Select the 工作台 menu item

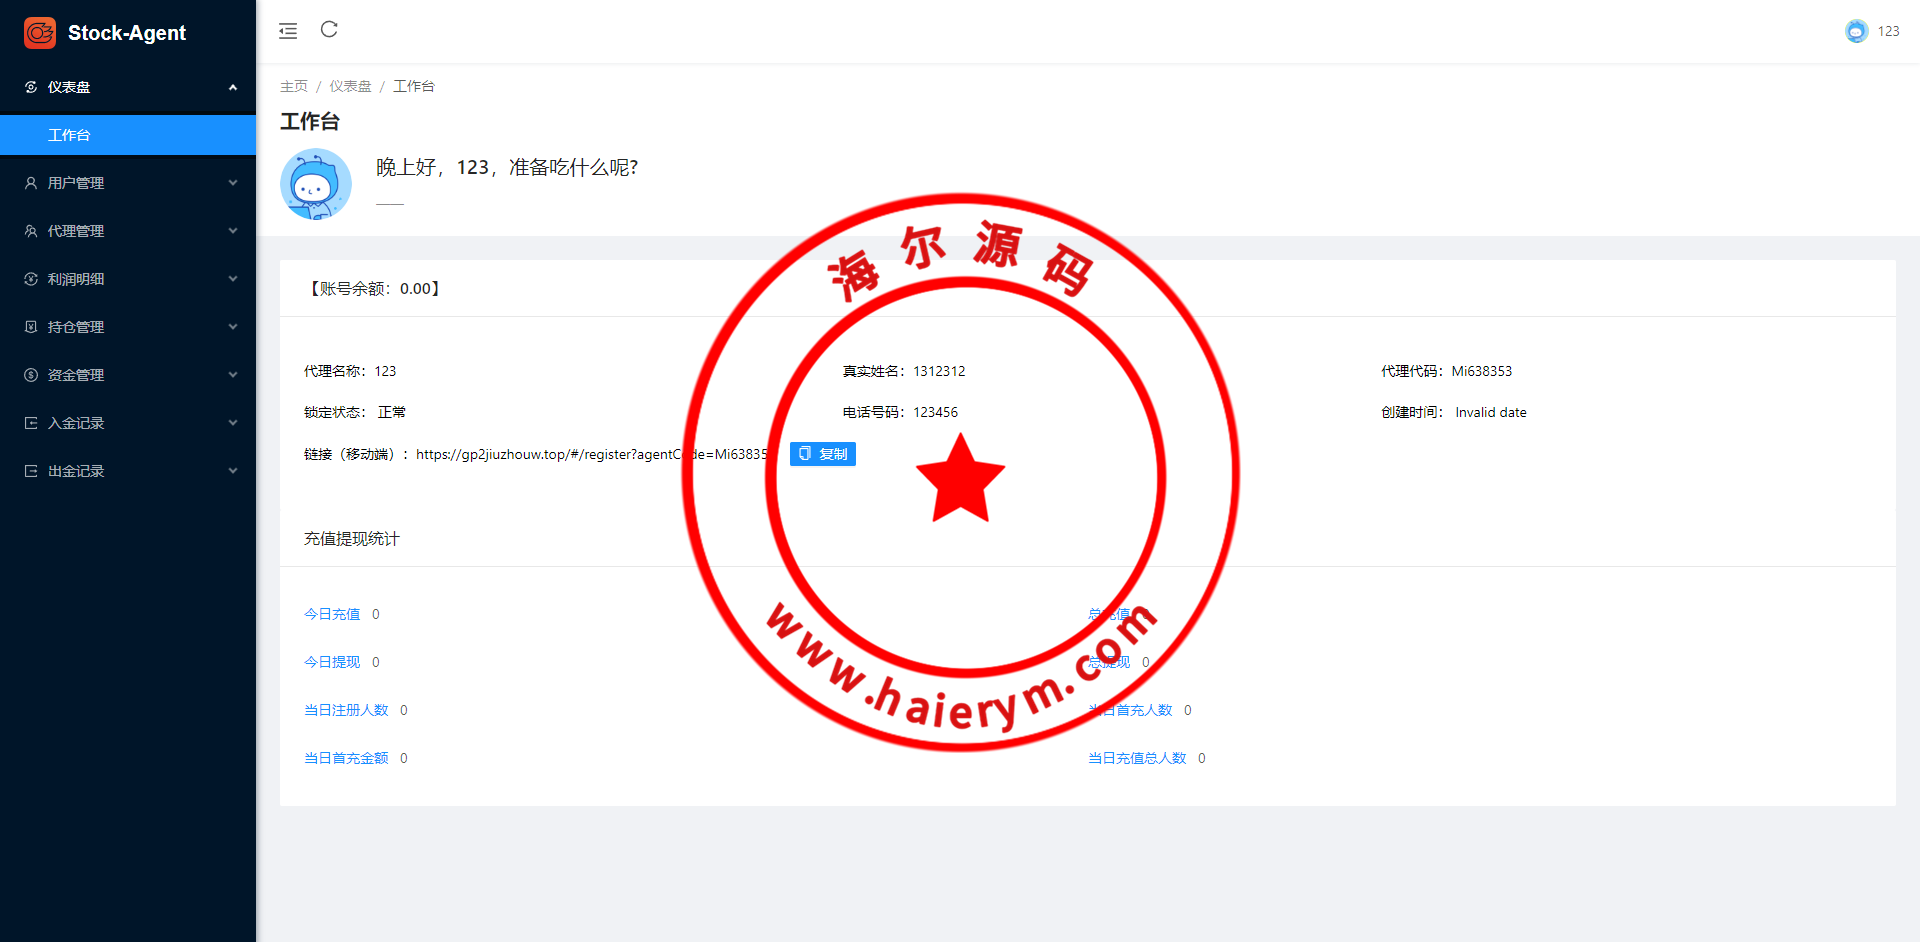pyautogui.click(x=69, y=135)
